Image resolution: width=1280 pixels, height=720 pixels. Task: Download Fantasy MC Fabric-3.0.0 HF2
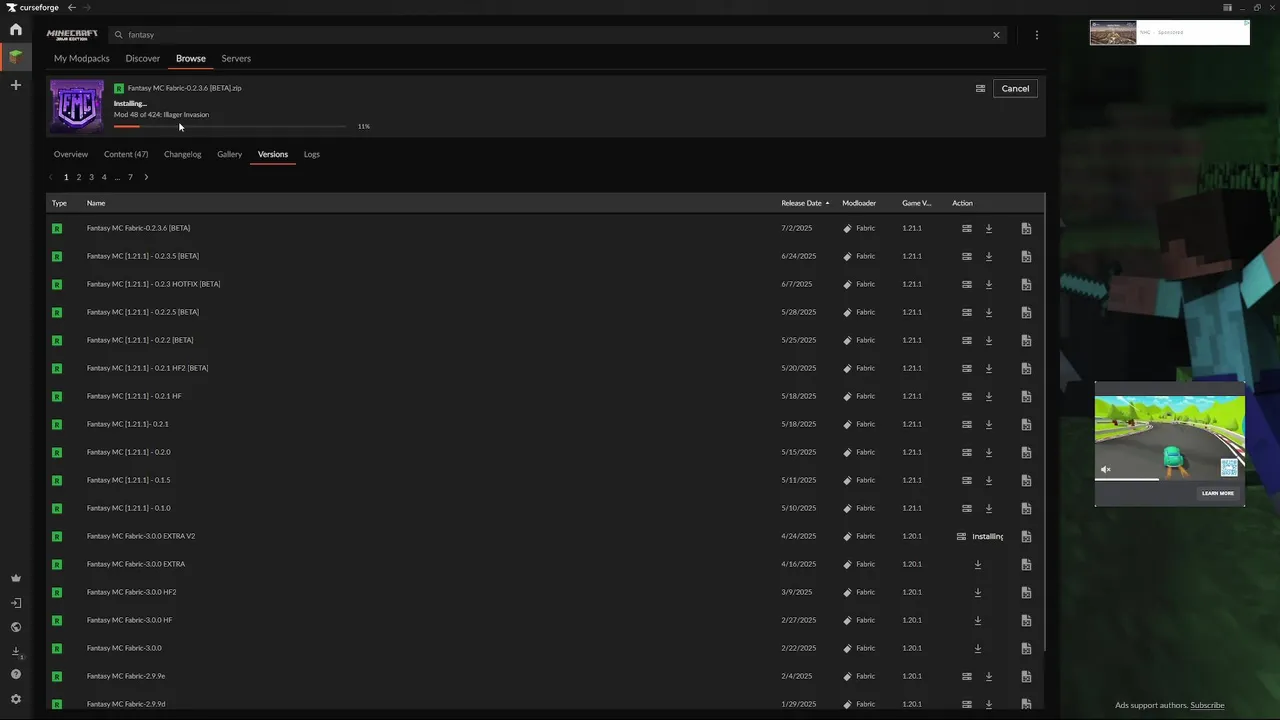[977, 592]
